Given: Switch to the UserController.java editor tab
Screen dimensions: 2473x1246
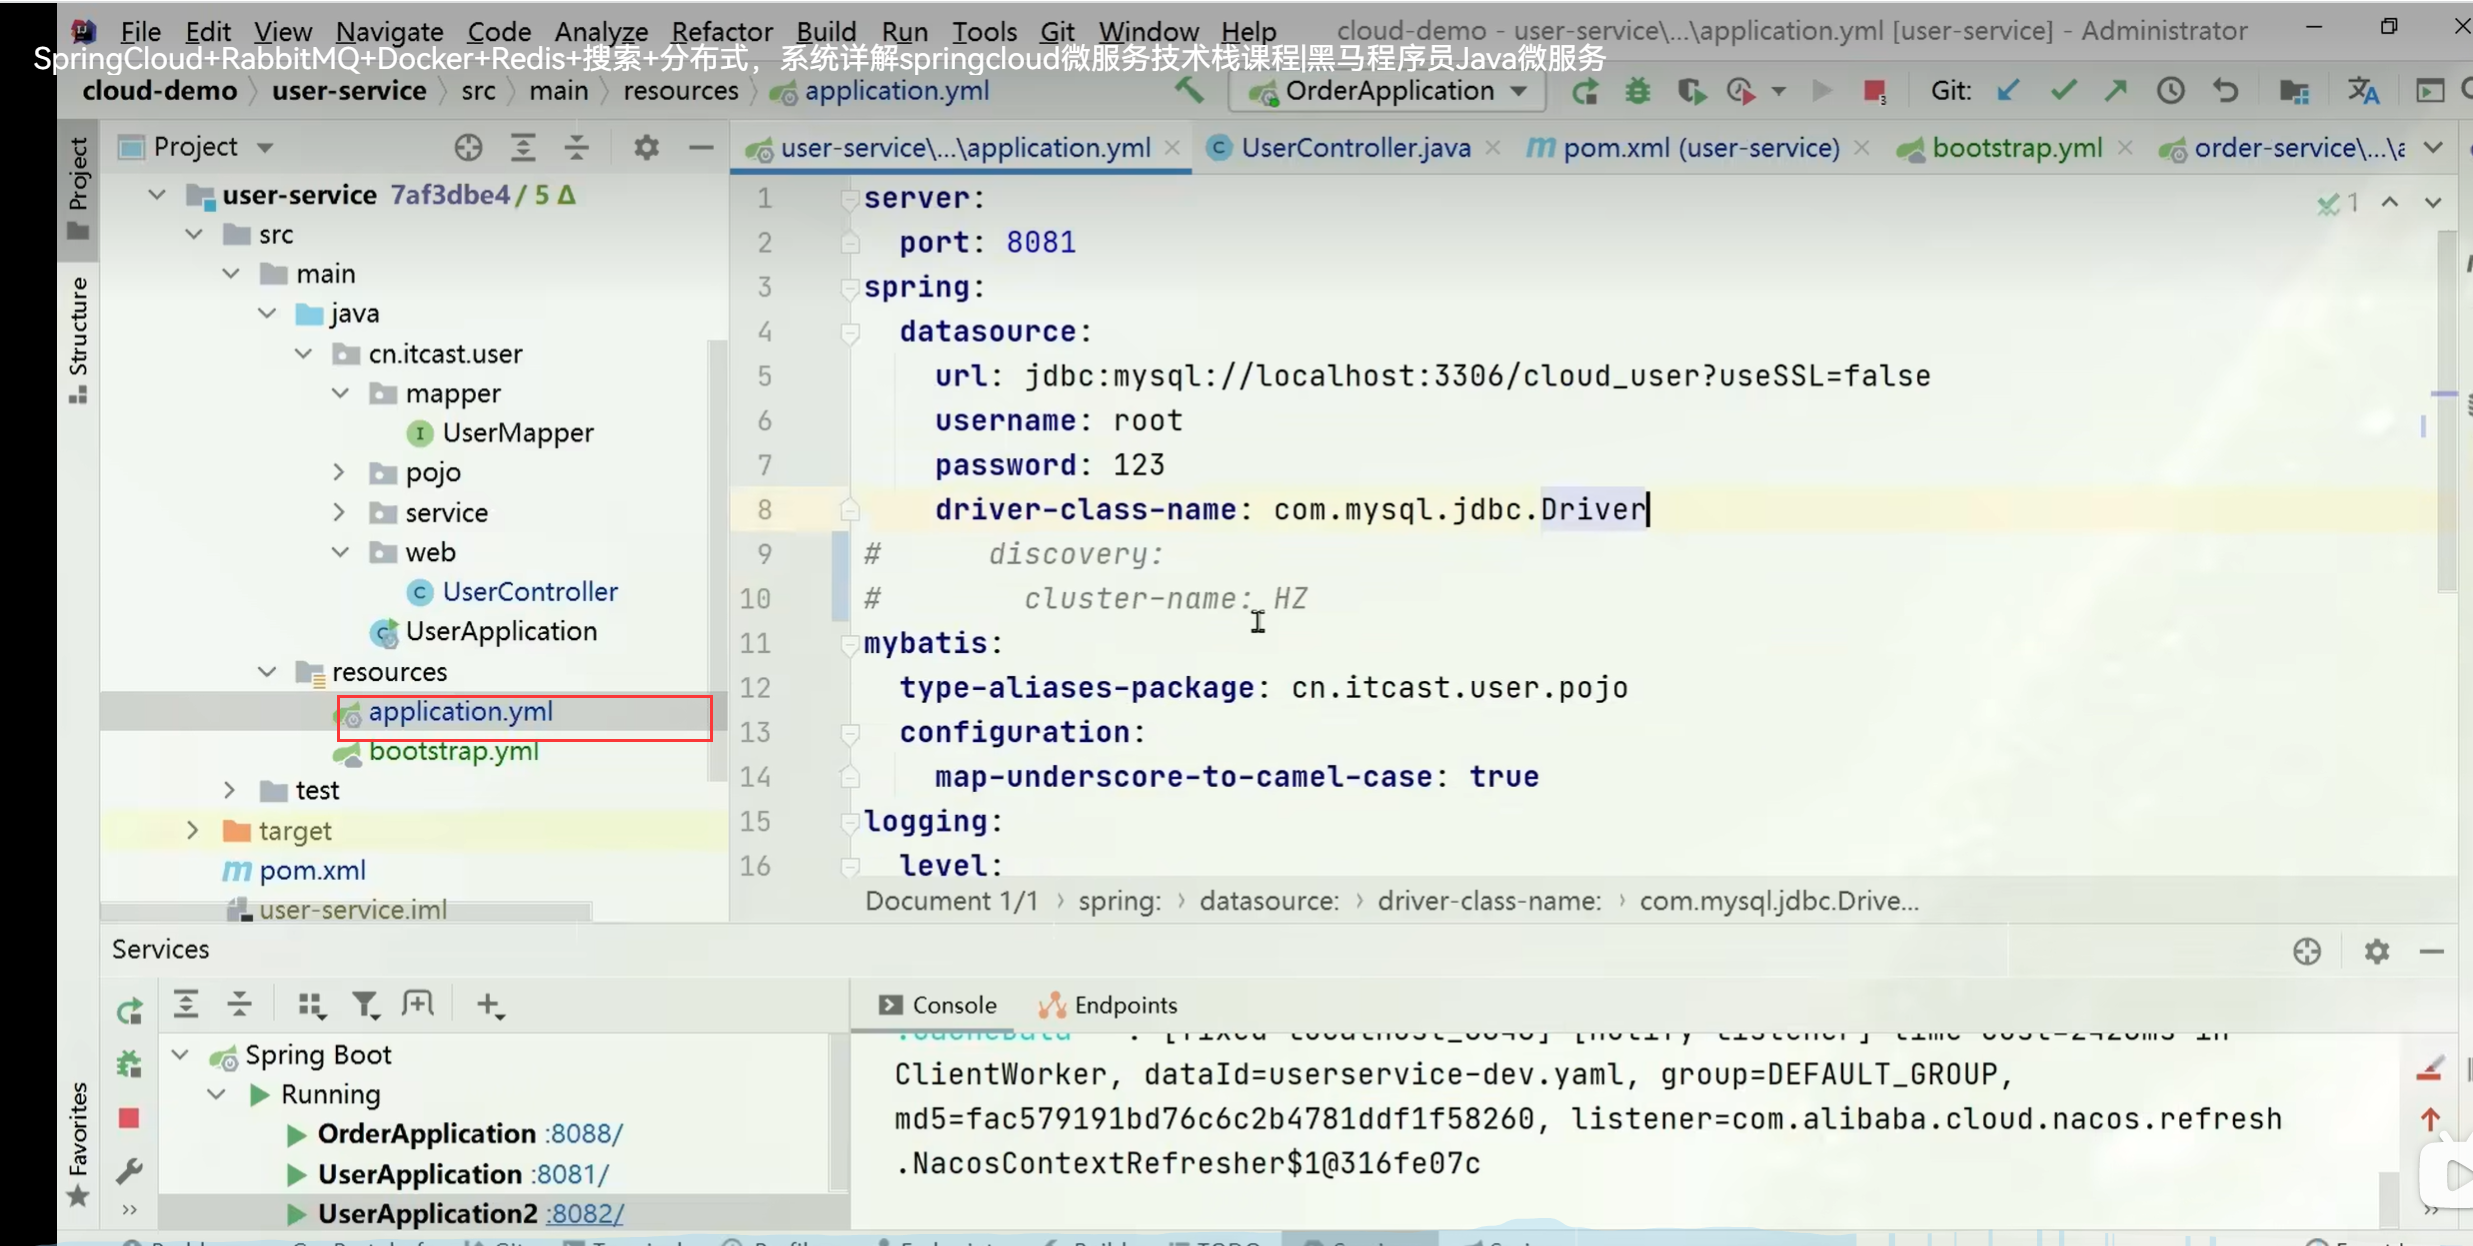Looking at the screenshot, I should 1354,148.
